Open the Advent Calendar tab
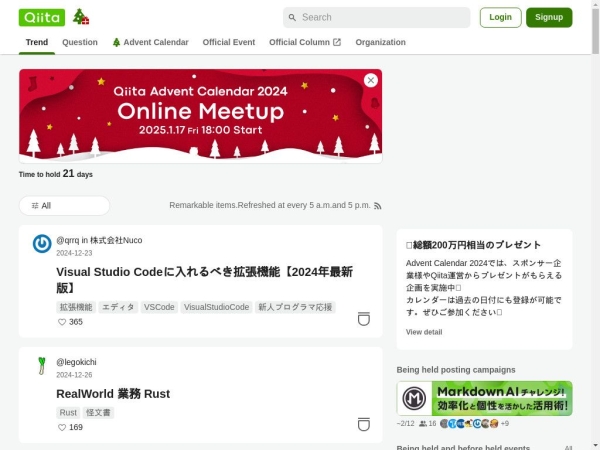 (150, 42)
